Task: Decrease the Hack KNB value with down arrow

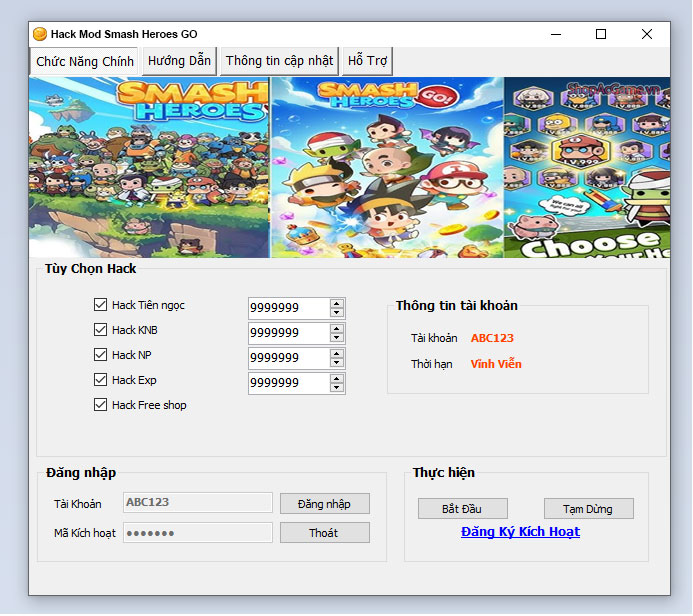Action: coord(337,338)
